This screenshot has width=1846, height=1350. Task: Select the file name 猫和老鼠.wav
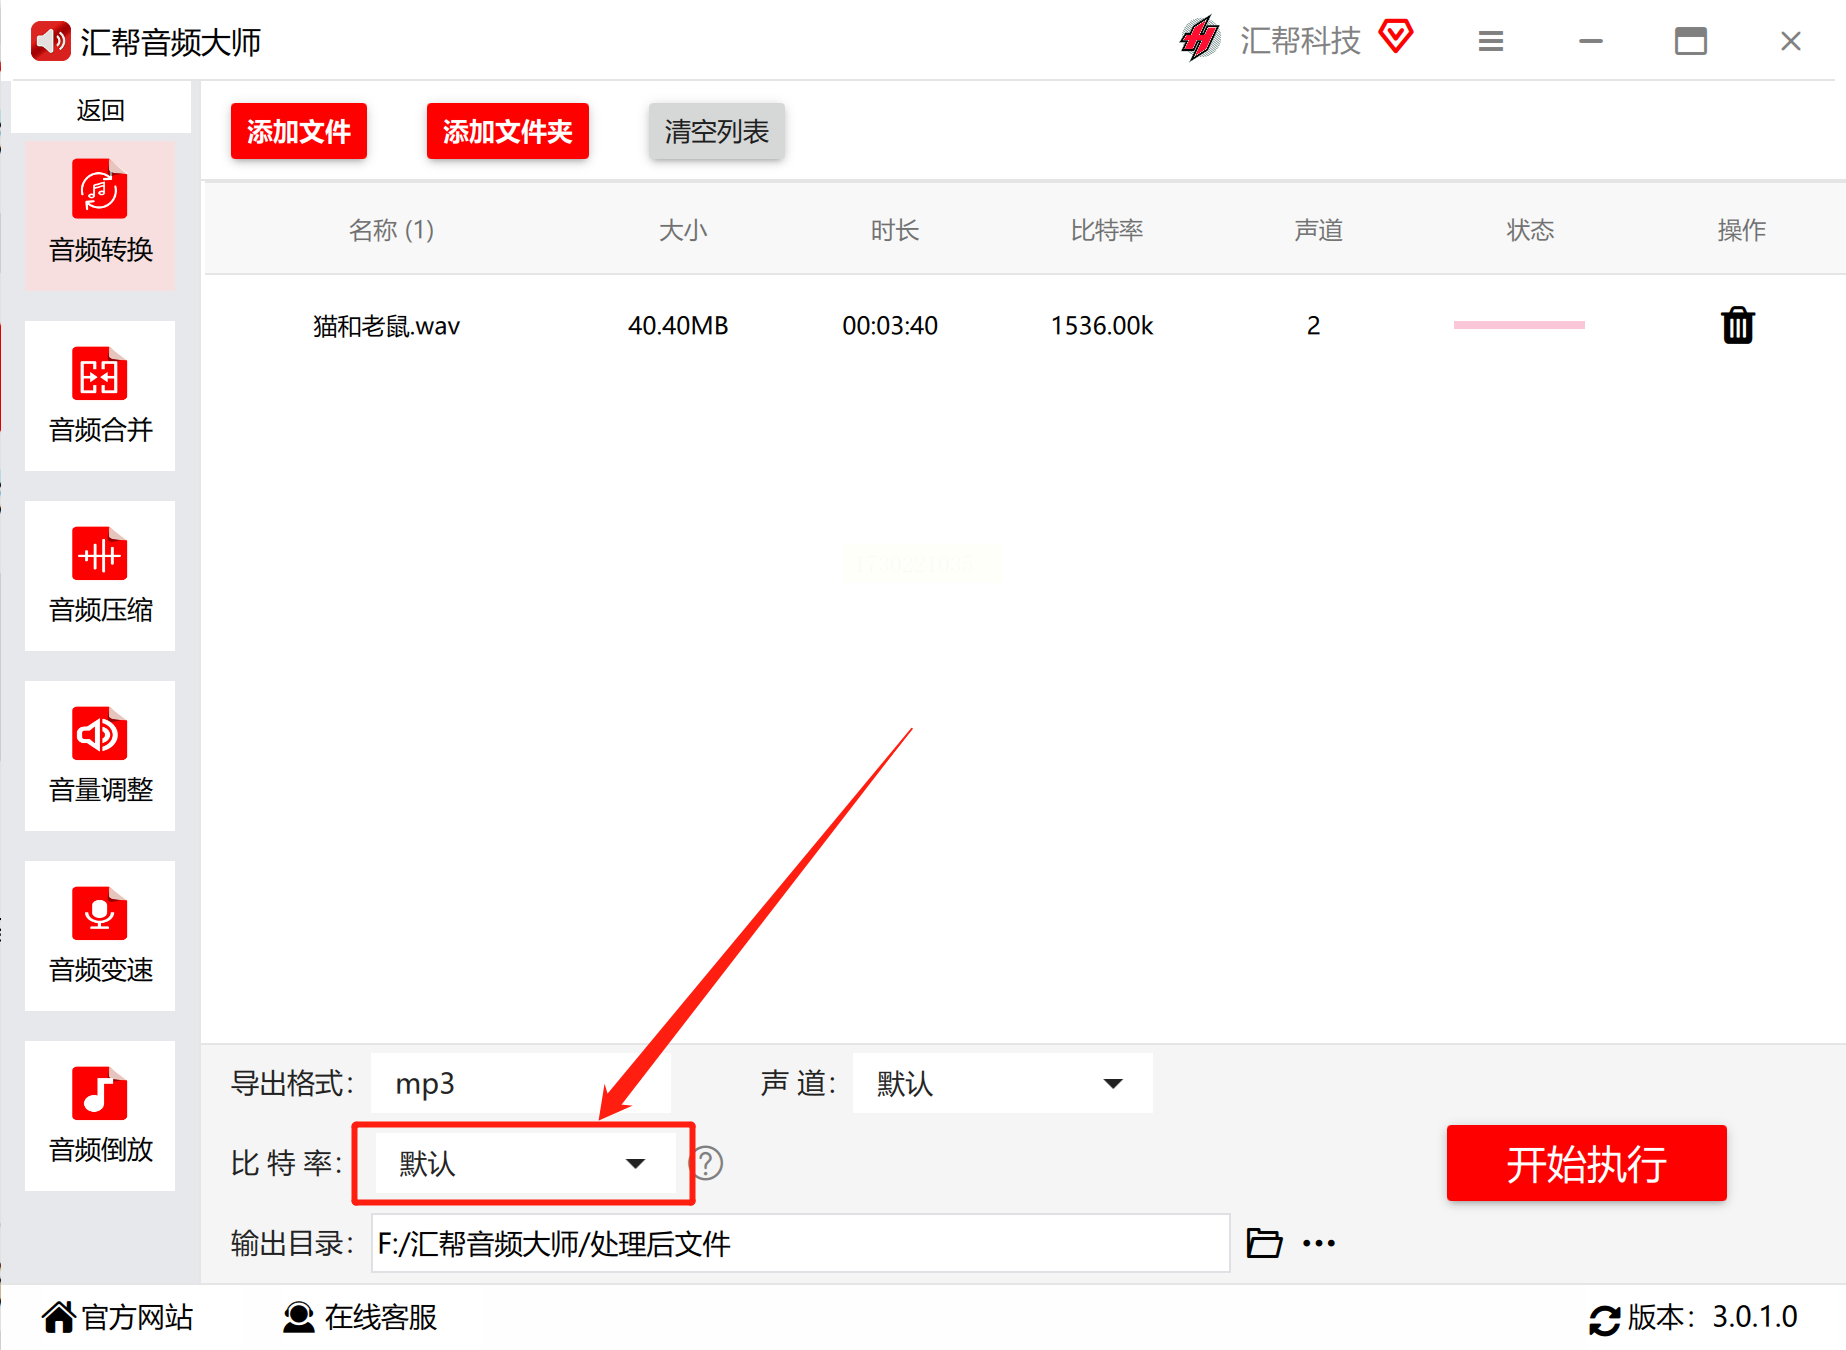click(386, 326)
